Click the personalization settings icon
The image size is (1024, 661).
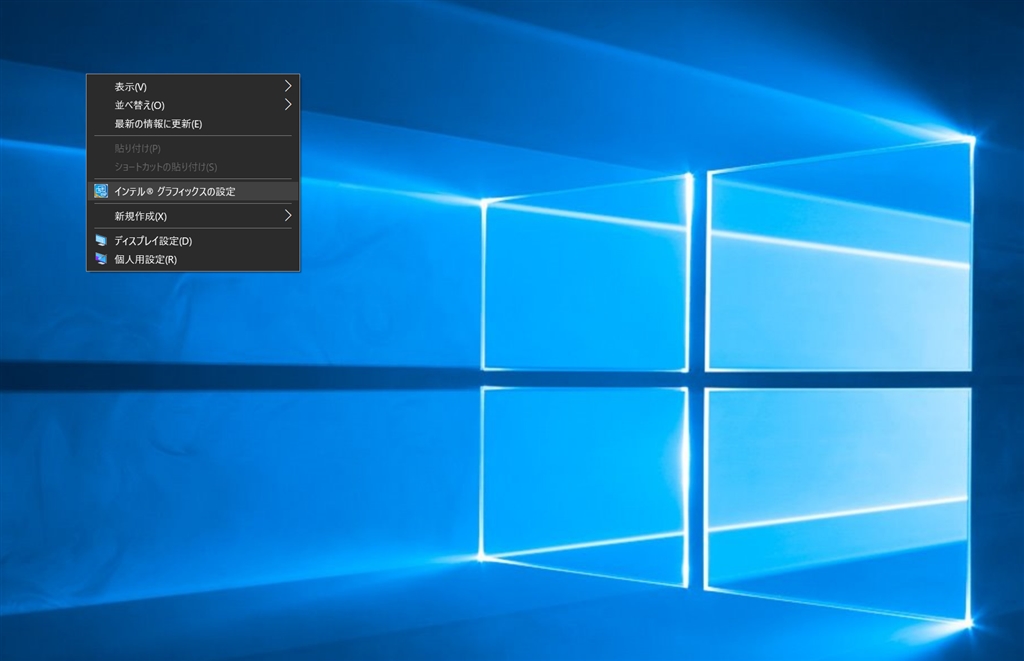point(101,259)
